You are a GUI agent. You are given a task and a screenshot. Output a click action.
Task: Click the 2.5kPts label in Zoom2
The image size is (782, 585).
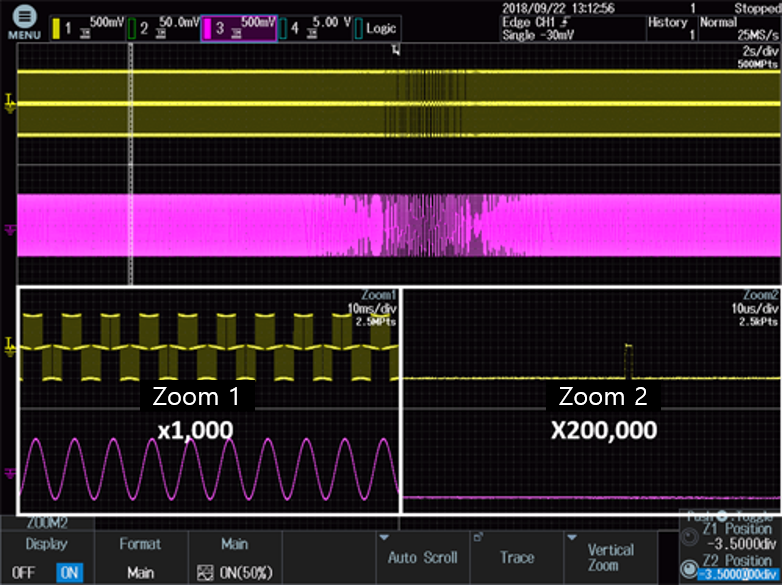coord(759,322)
